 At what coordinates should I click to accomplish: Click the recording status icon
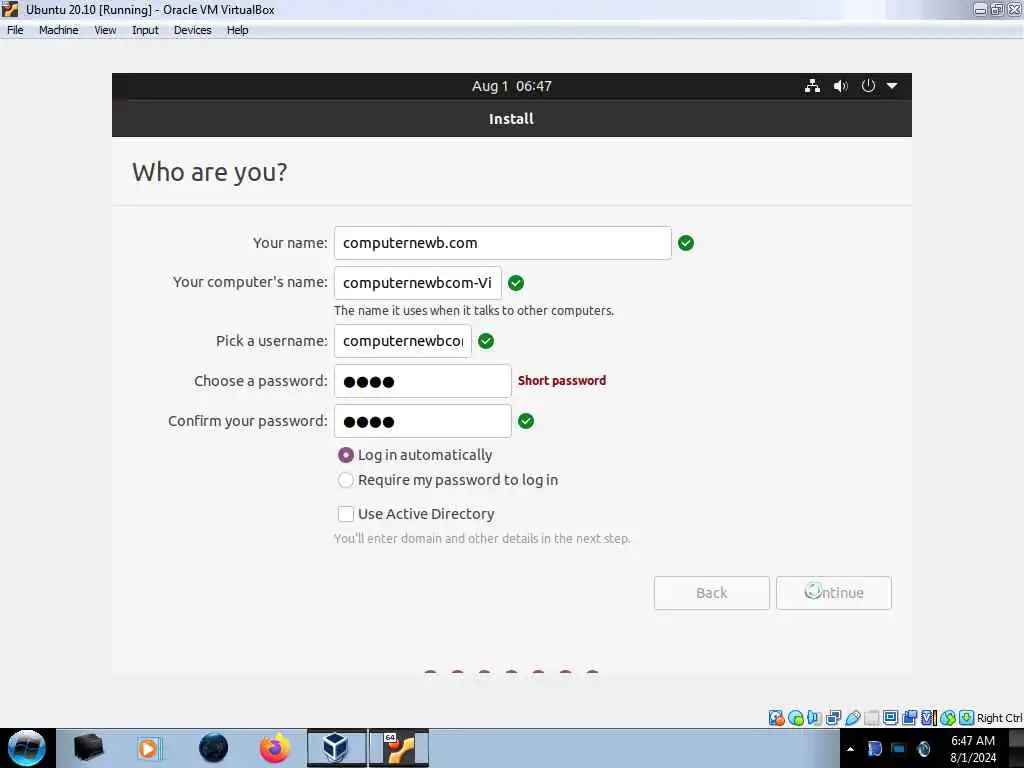(x=909, y=718)
